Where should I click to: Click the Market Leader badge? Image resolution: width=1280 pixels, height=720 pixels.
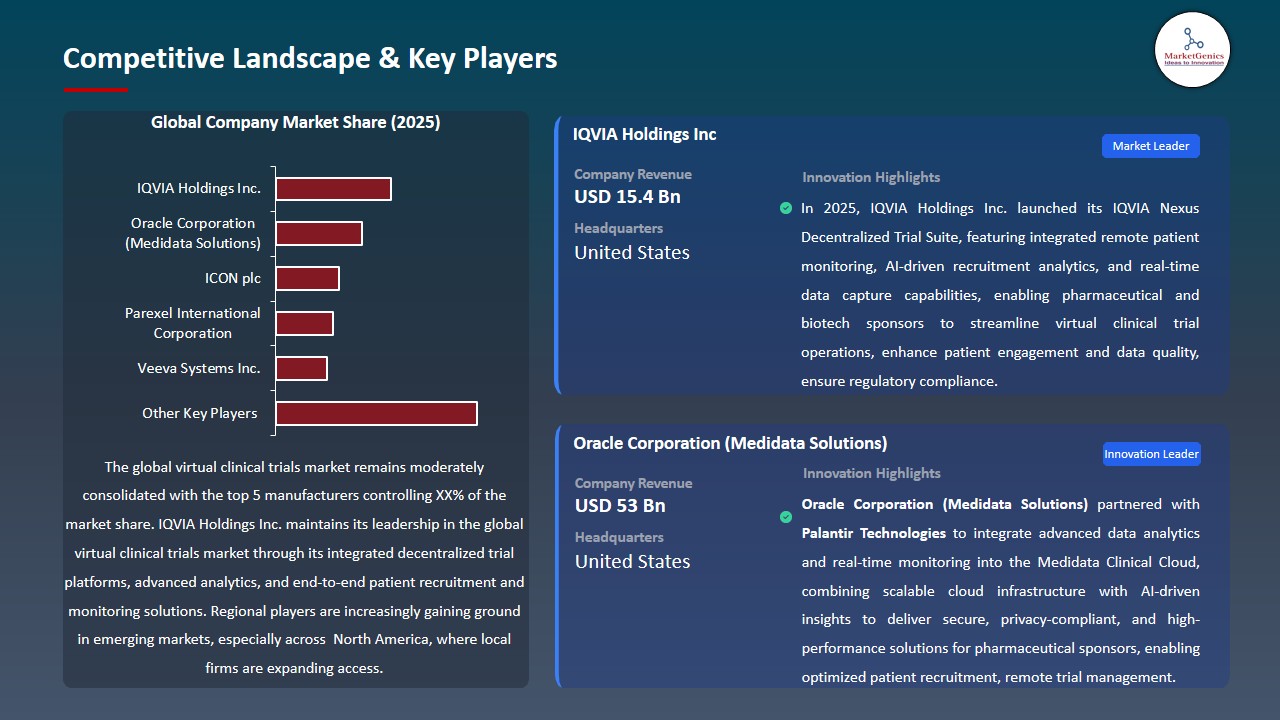click(1150, 145)
